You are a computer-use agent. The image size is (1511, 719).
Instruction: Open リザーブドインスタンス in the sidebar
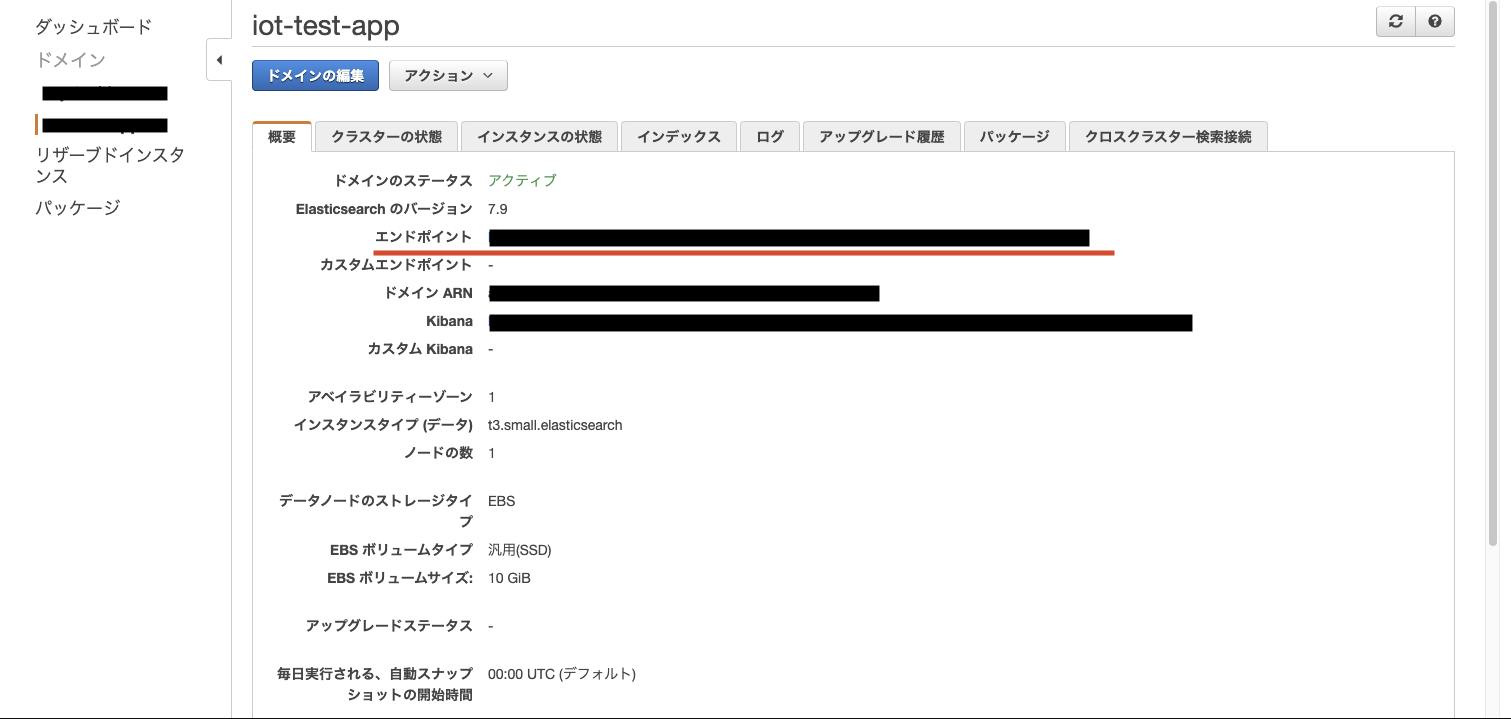click(110, 165)
